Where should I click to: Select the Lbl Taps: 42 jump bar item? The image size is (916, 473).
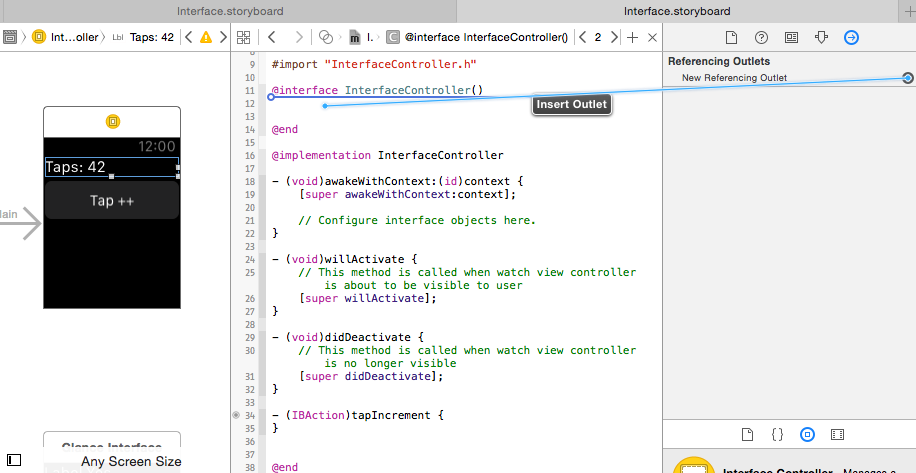tap(143, 37)
